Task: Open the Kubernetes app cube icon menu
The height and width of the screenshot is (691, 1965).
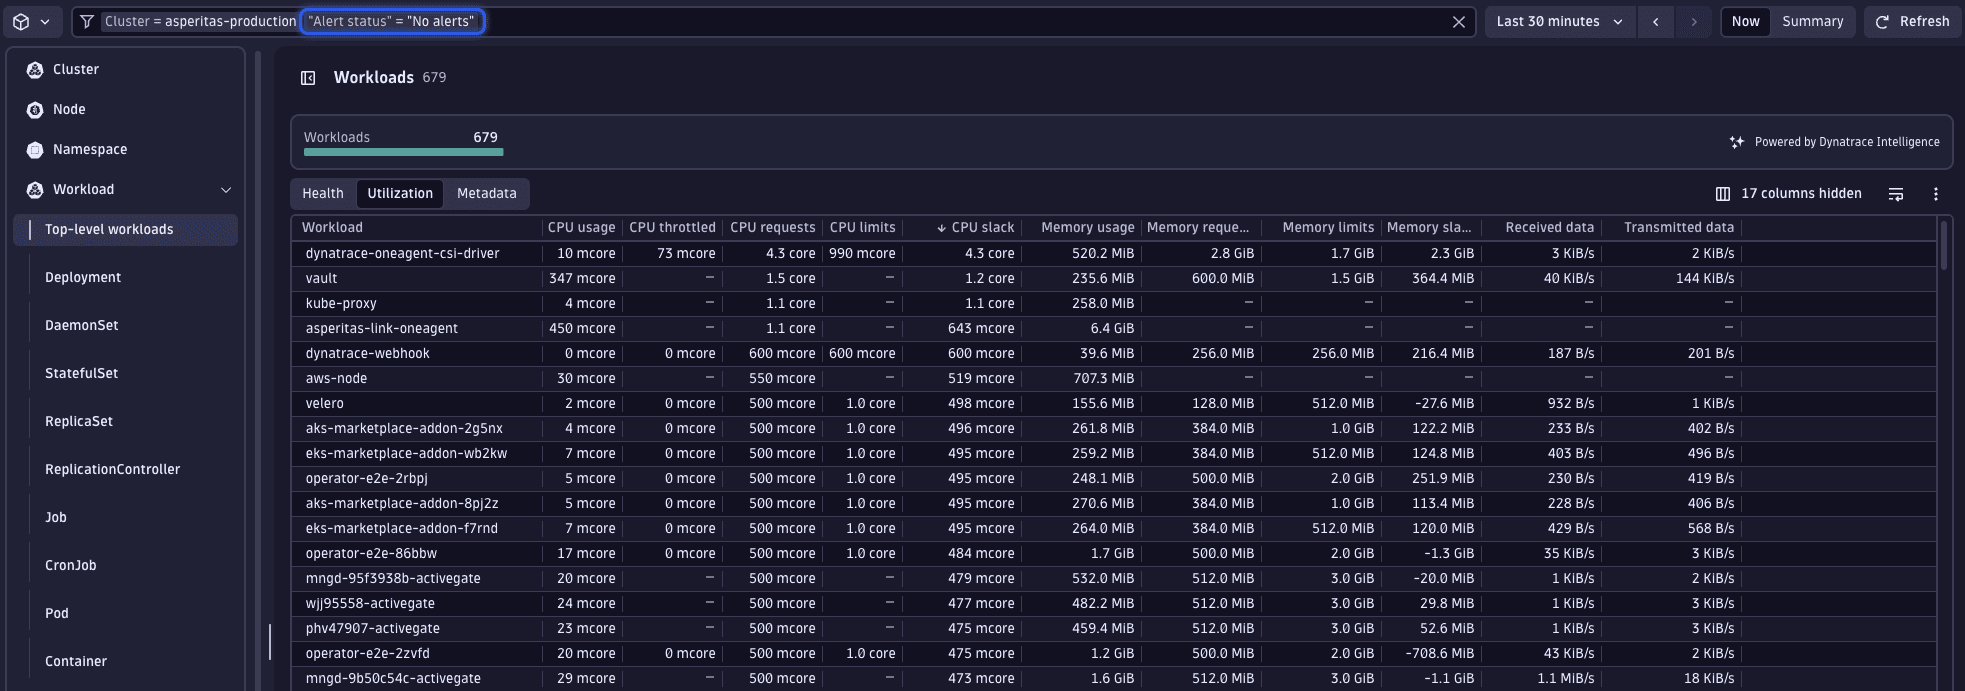Action: [x=31, y=22]
